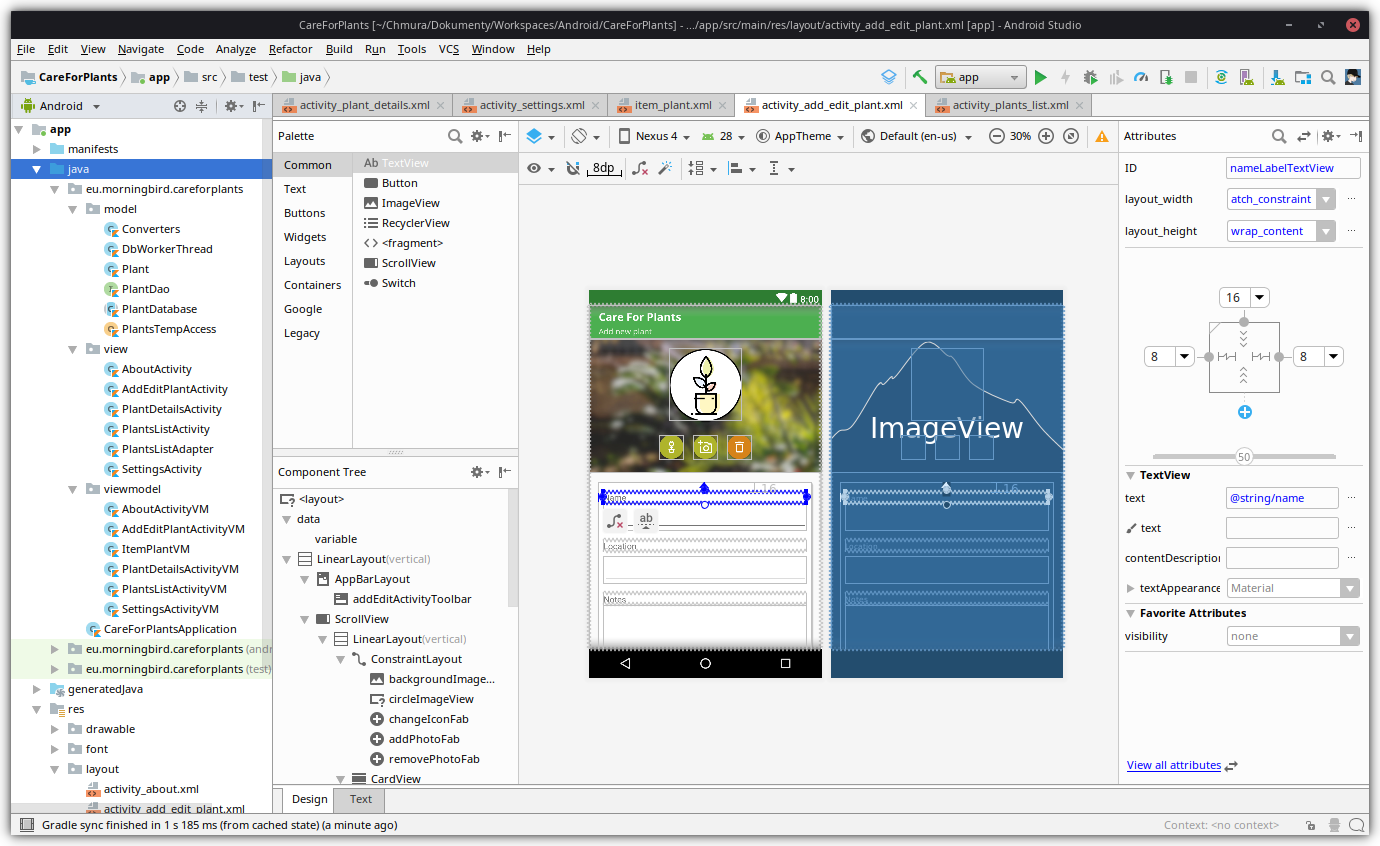Open the Attributes panel search icon

[x=1278, y=136]
